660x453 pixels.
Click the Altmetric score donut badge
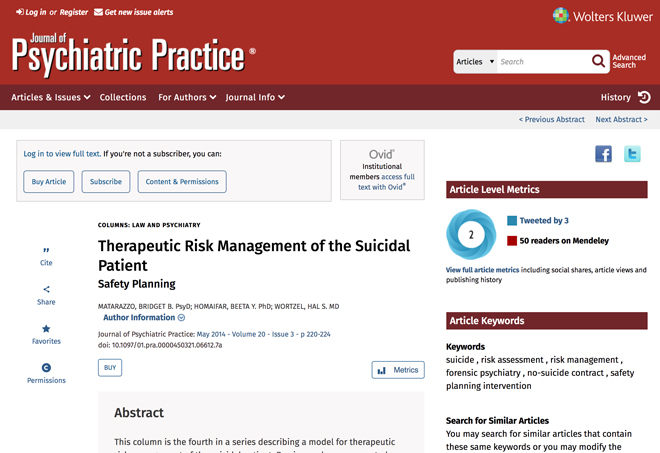pos(471,234)
